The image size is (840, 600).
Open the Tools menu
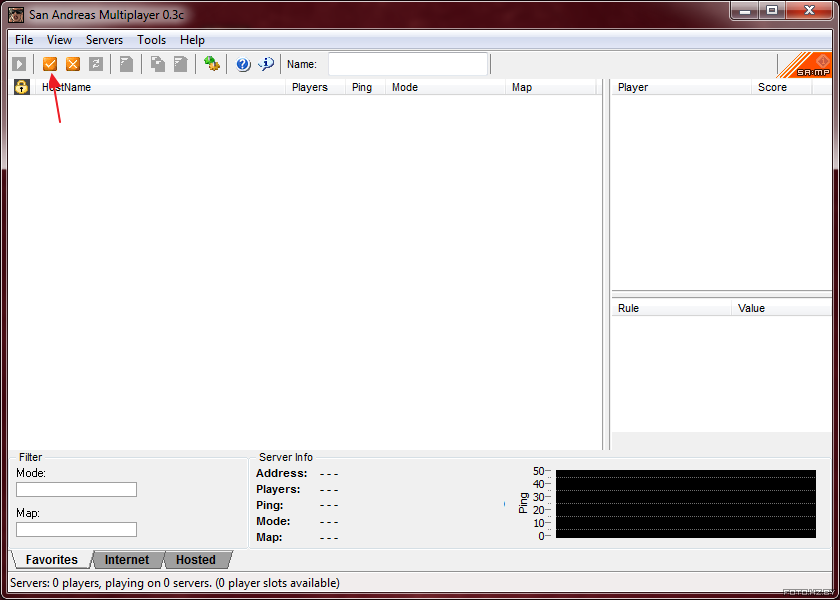(x=152, y=40)
